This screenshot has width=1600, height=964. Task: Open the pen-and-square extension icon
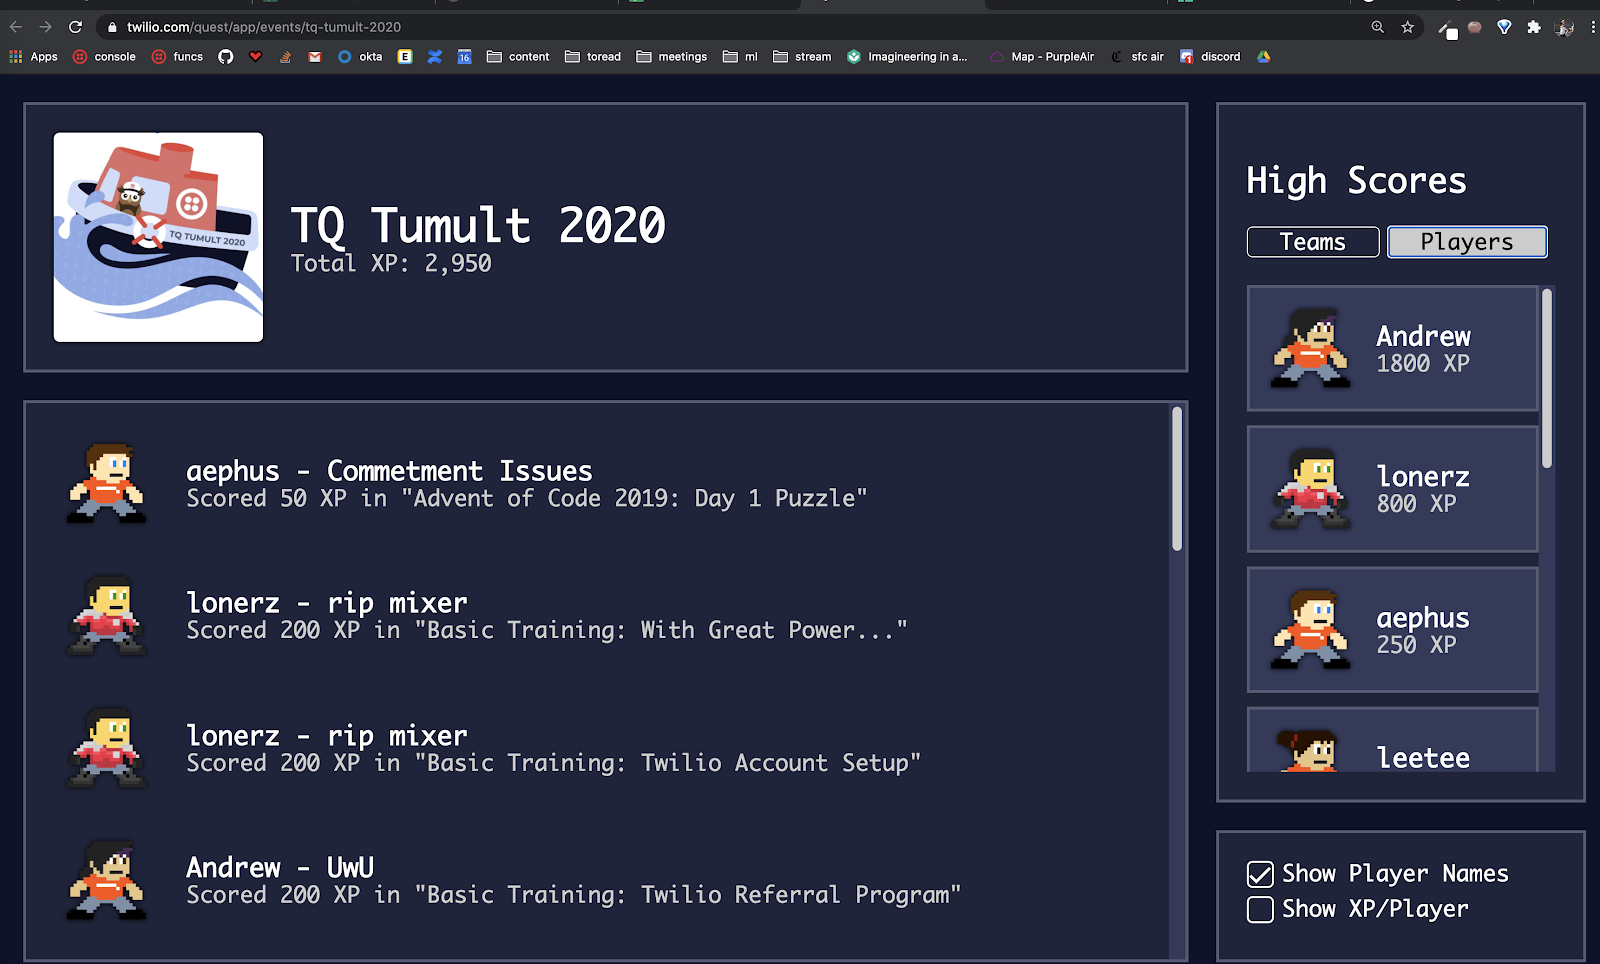click(x=1447, y=29)
